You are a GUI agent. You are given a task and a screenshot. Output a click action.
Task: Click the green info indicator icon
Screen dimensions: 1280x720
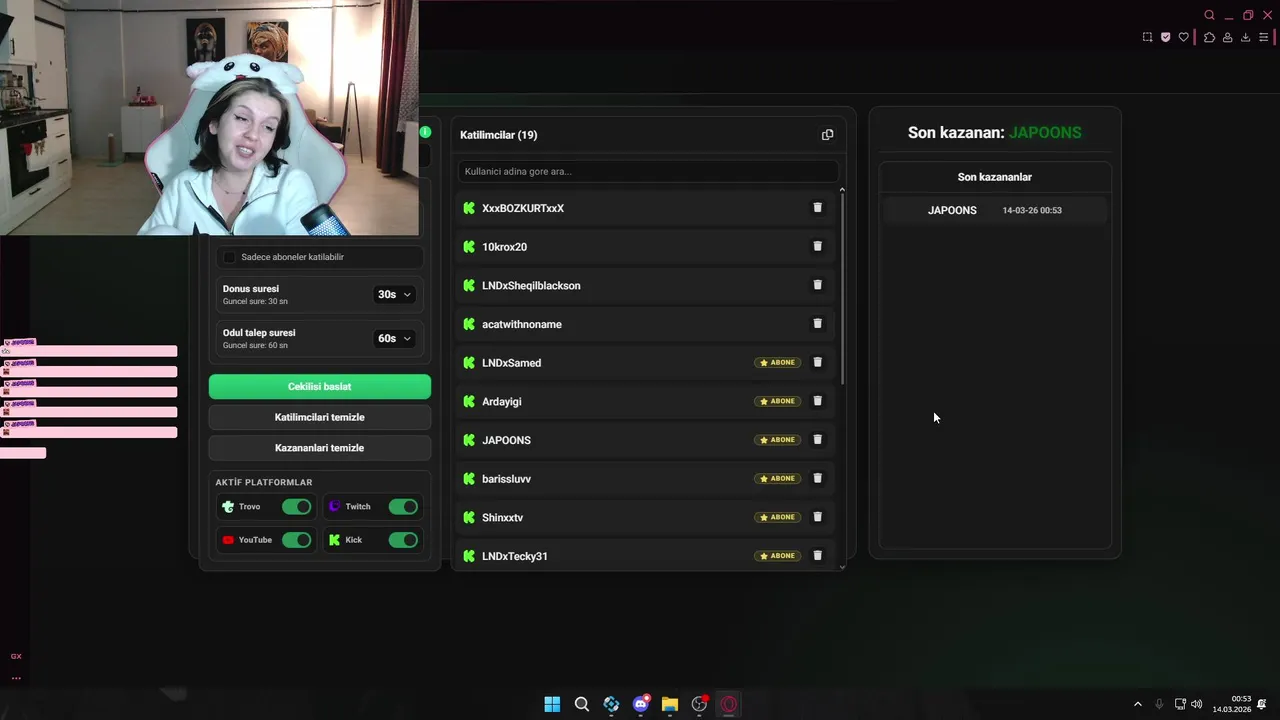[x=426, y=132]
